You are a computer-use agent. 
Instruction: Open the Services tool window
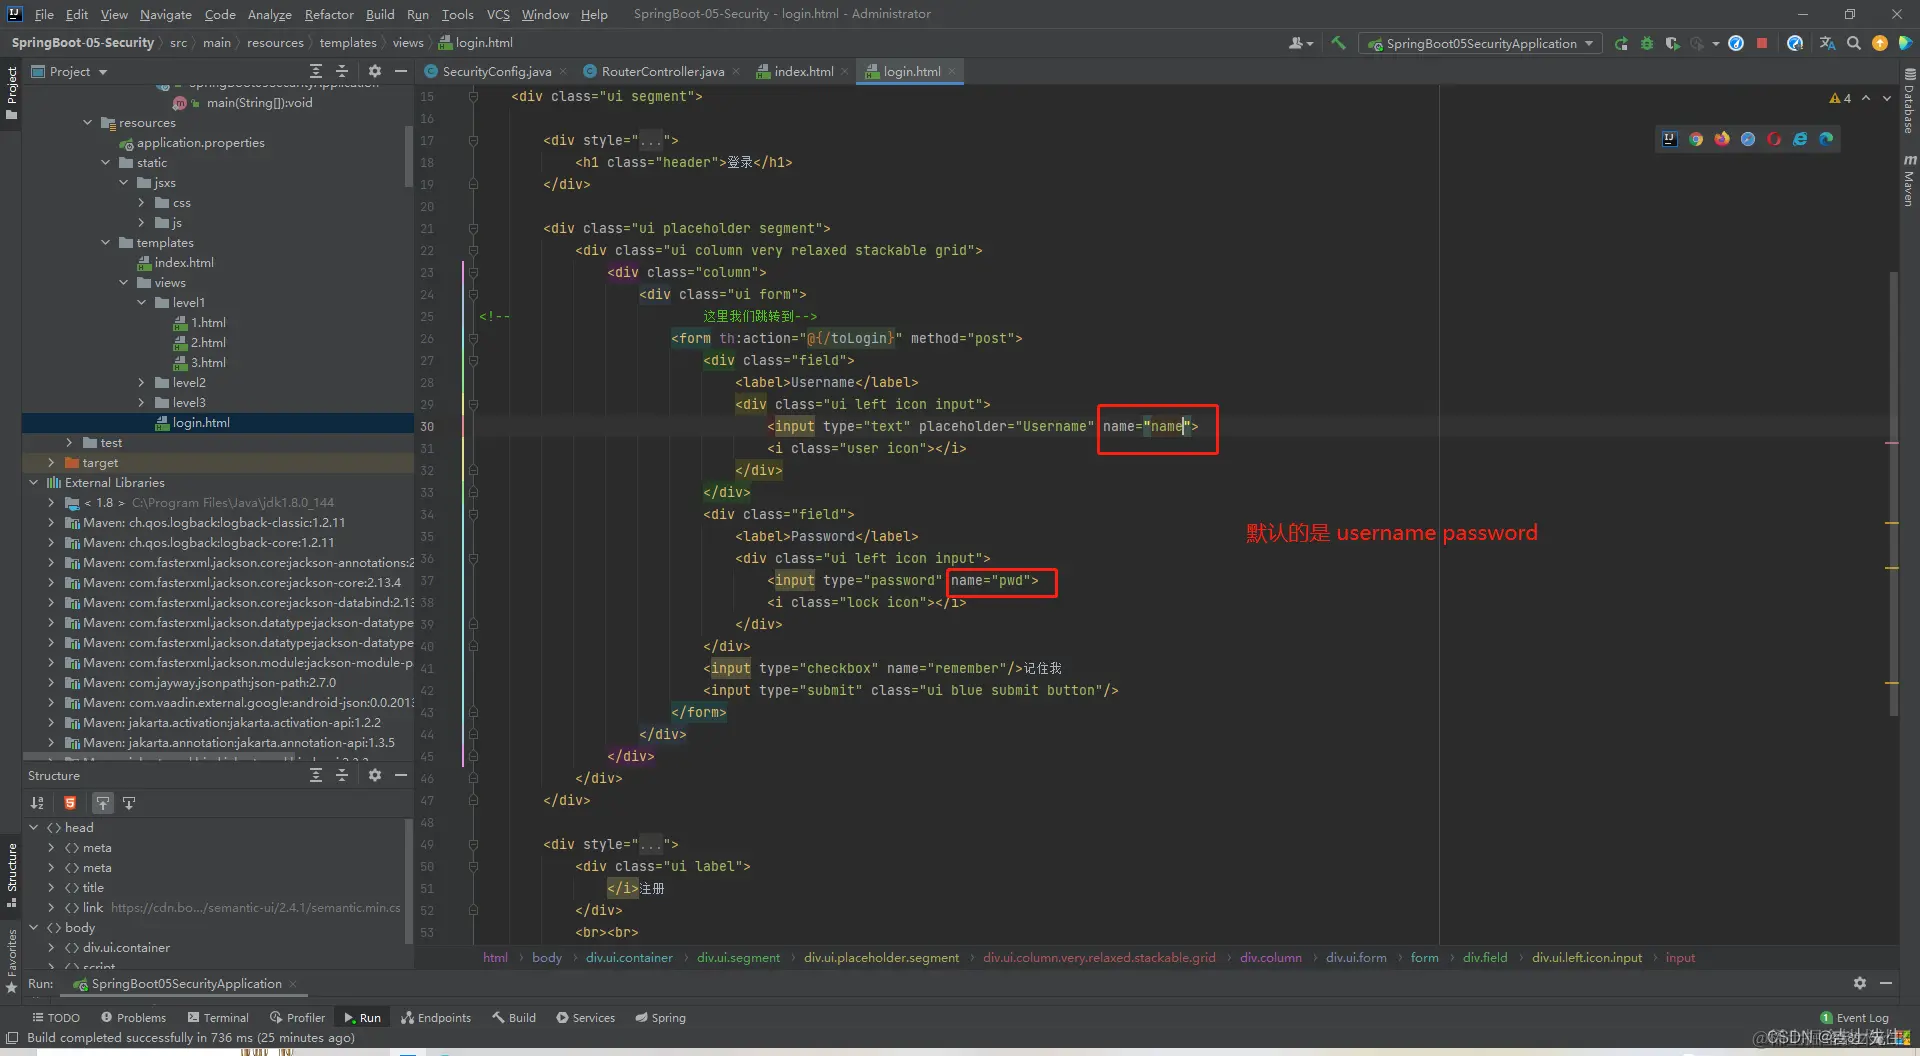coord(586,1017)
